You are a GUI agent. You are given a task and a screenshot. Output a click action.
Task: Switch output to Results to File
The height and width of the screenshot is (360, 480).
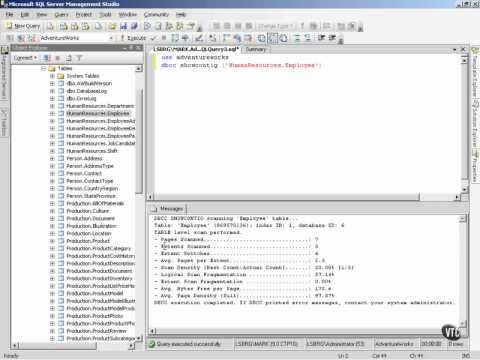tap(283, 38)
